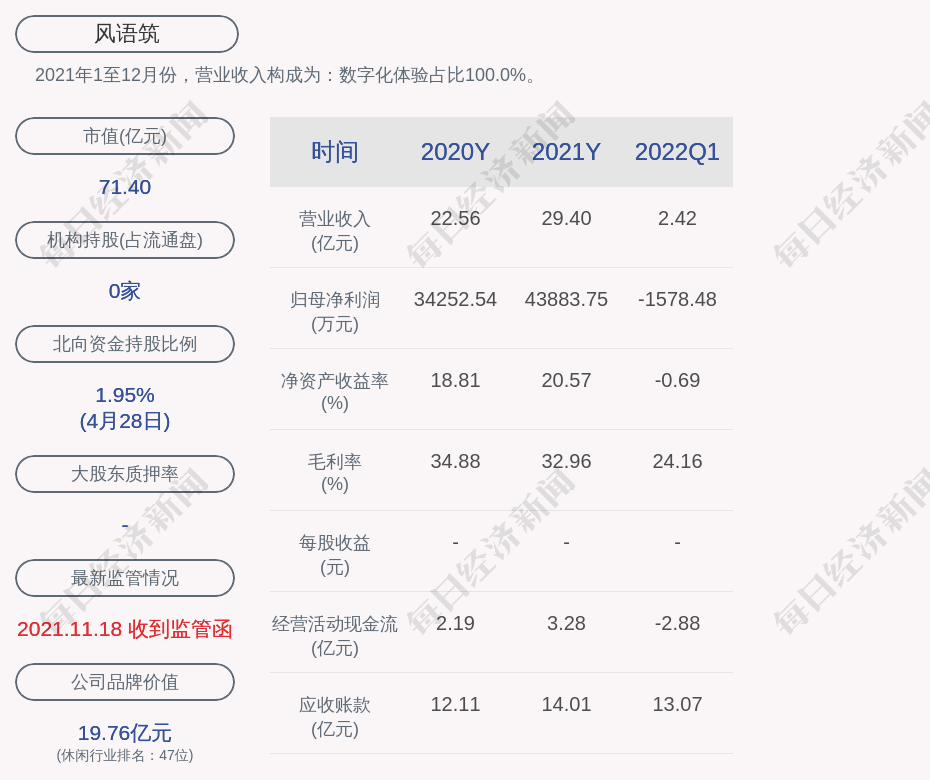Select 2022Q1 revenue value 2.42
930x780 pixels.
(x=677, y=218)
